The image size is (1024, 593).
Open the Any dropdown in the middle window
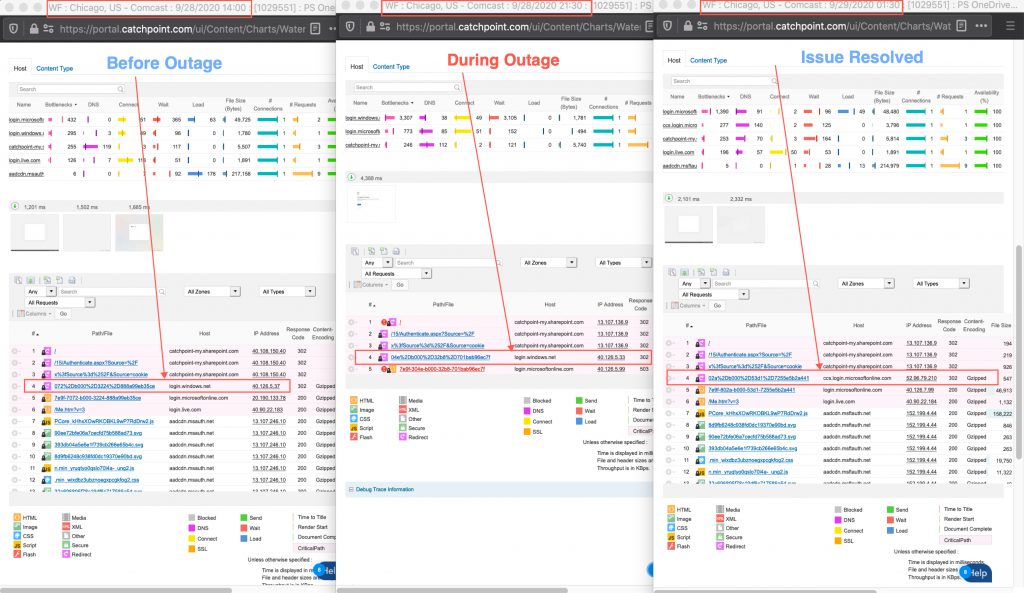[x=377, y=263]
